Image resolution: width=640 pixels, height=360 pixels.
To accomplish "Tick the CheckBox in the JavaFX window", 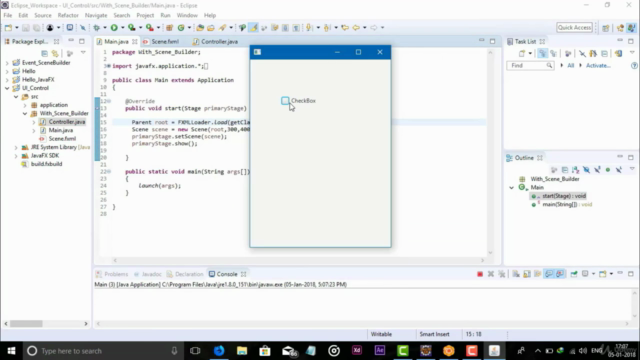I will click(x=285, y=100).
